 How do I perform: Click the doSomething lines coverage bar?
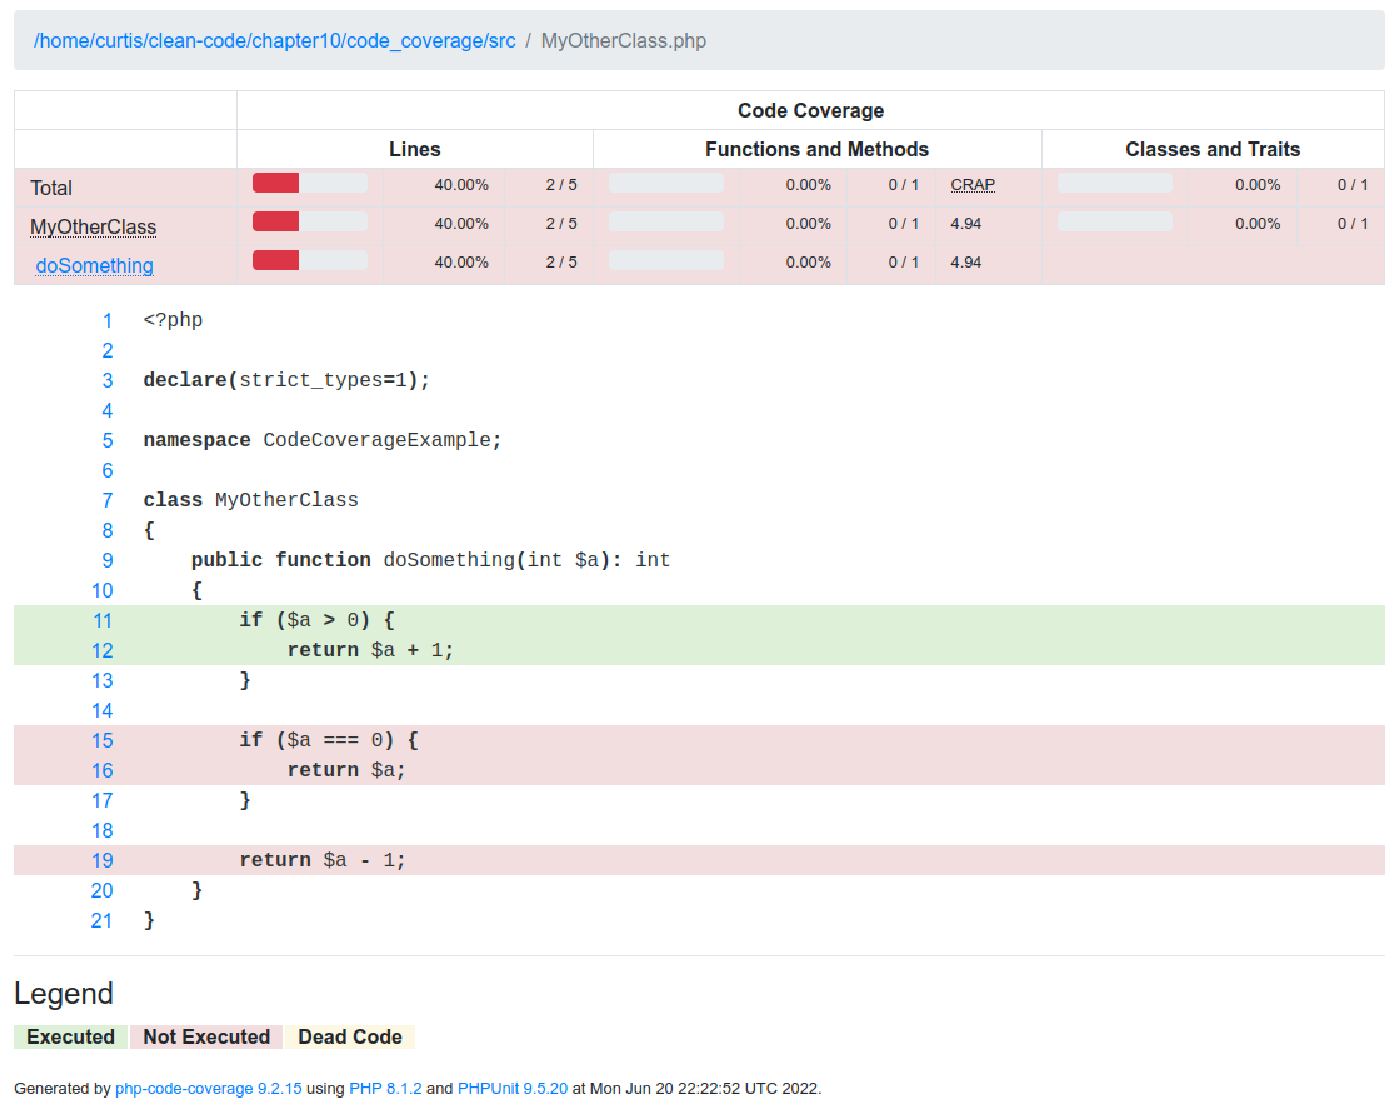click(310, 260)
